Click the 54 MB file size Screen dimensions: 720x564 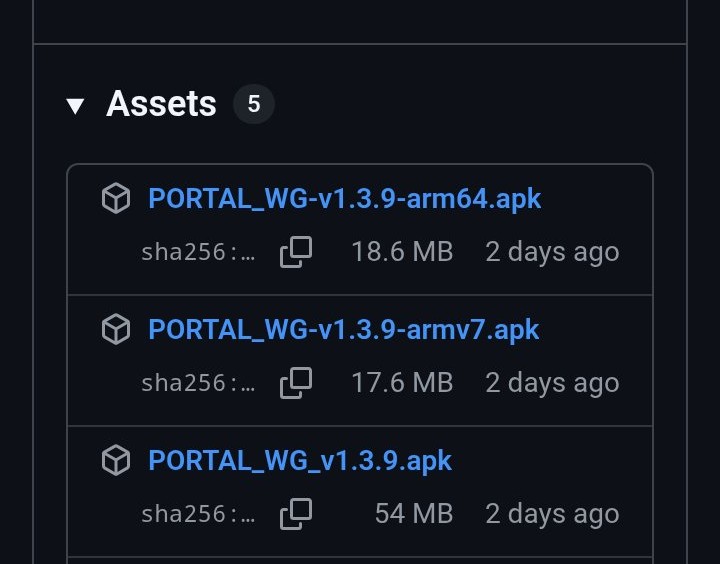413,514
